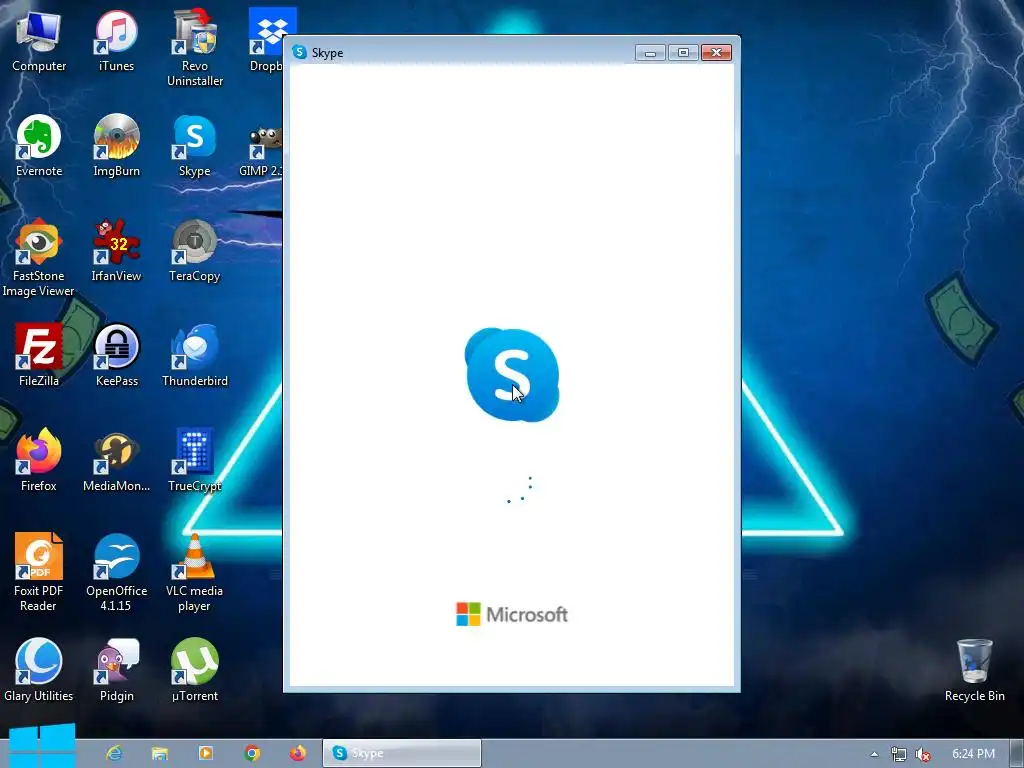Screen dimensions: 1024x768
Task: Click the Skype title bar icon
Action: (300, 52)
